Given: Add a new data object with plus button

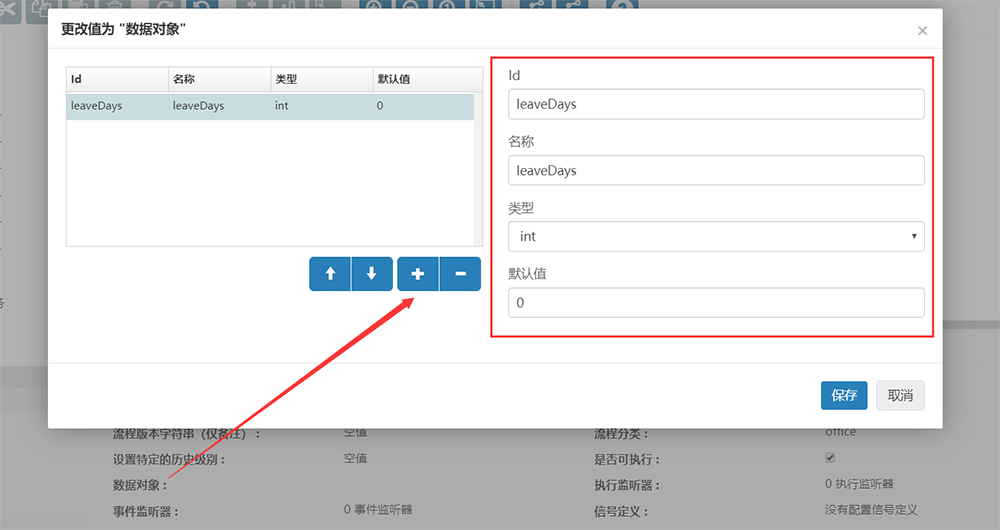Looking at the screenshot, I should [418, 274].
